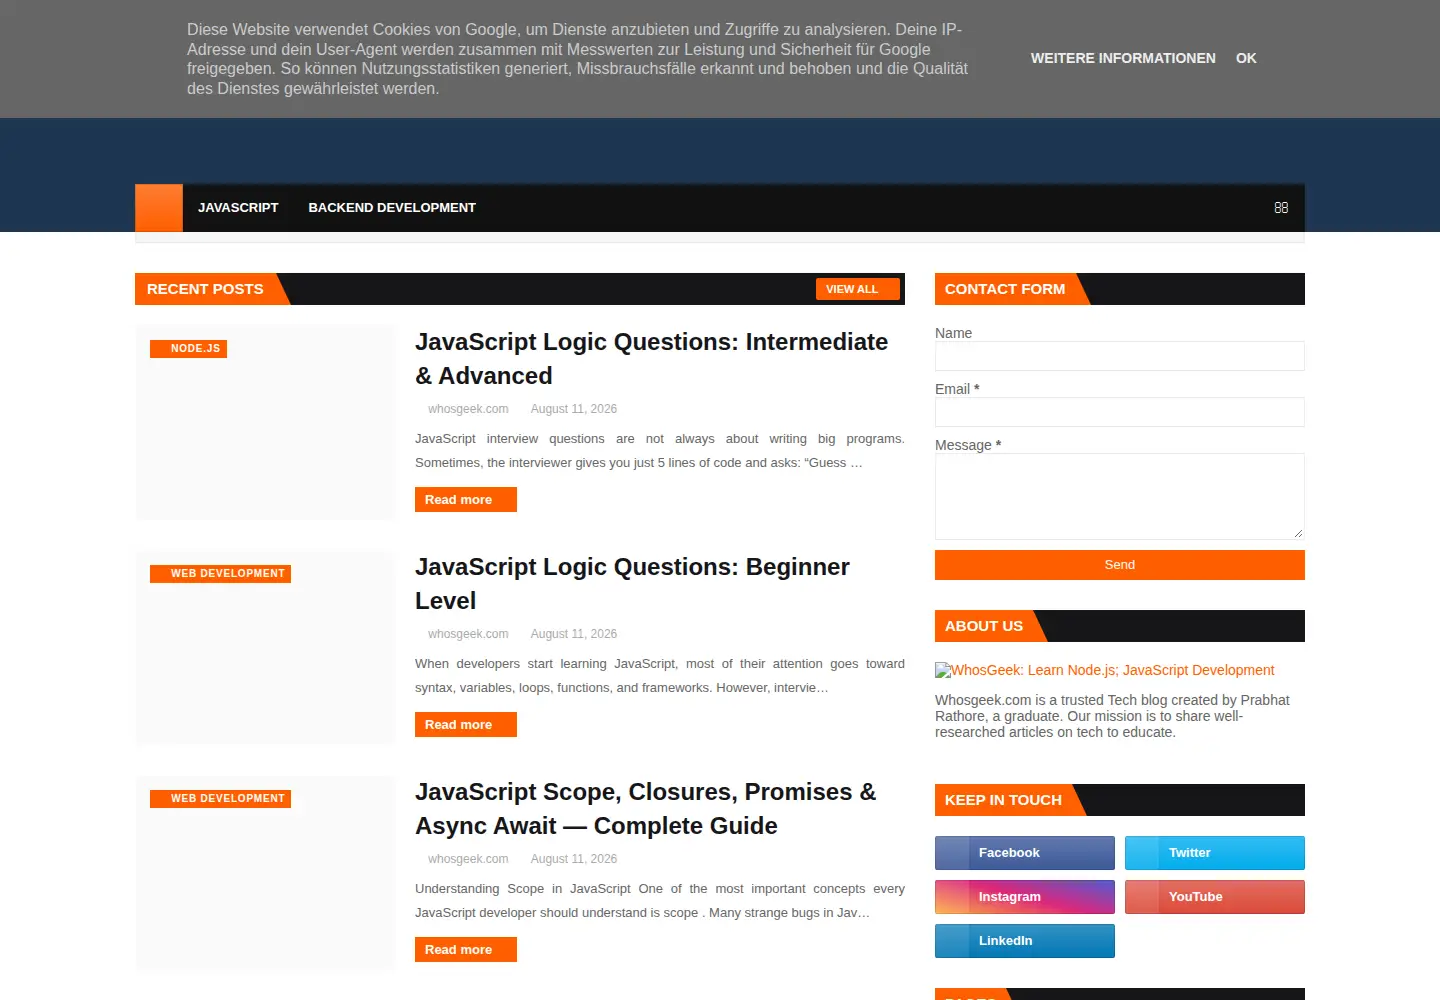Click WEB DEVELOPMENT tag on Beginner Level post

[x=221, y=573]
